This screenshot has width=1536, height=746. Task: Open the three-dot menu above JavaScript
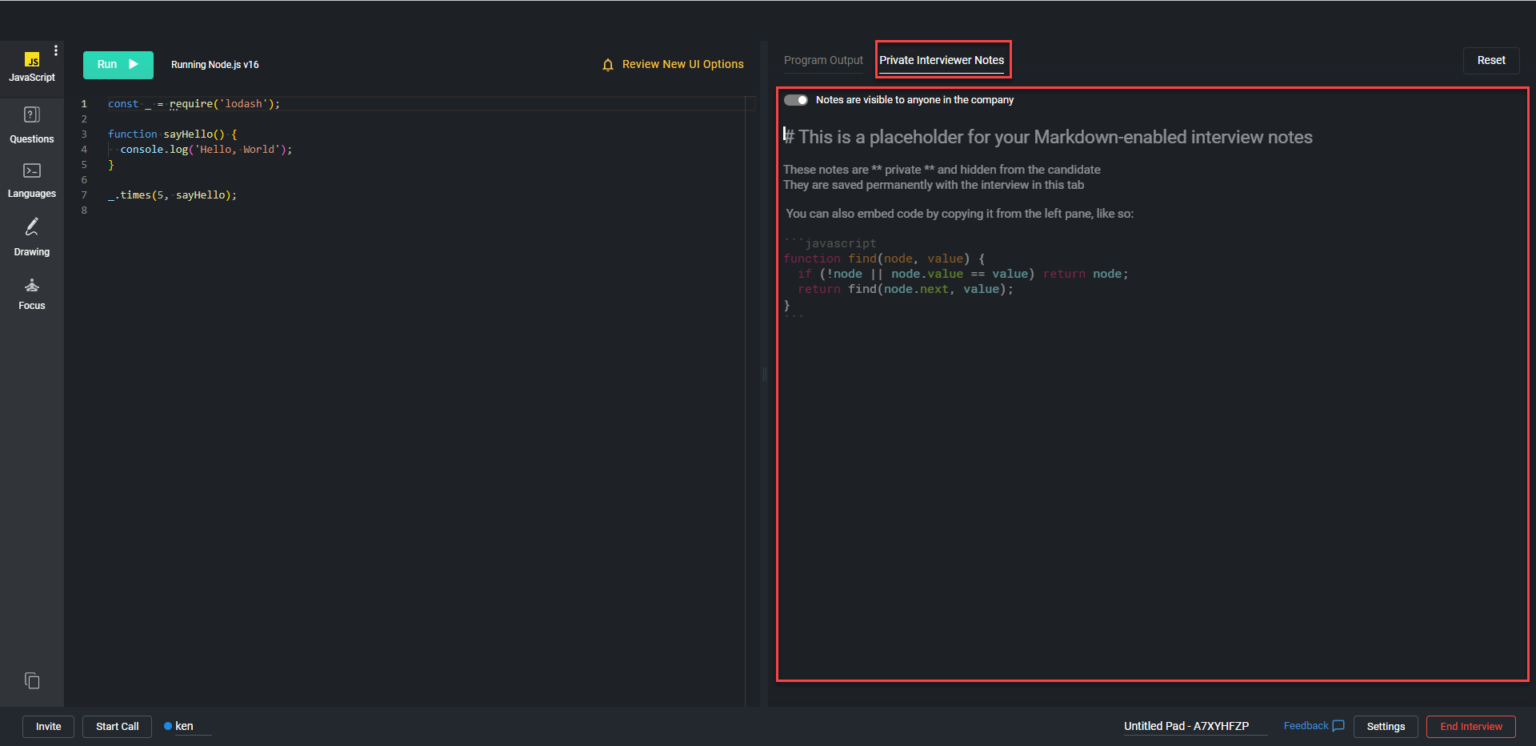56,50
